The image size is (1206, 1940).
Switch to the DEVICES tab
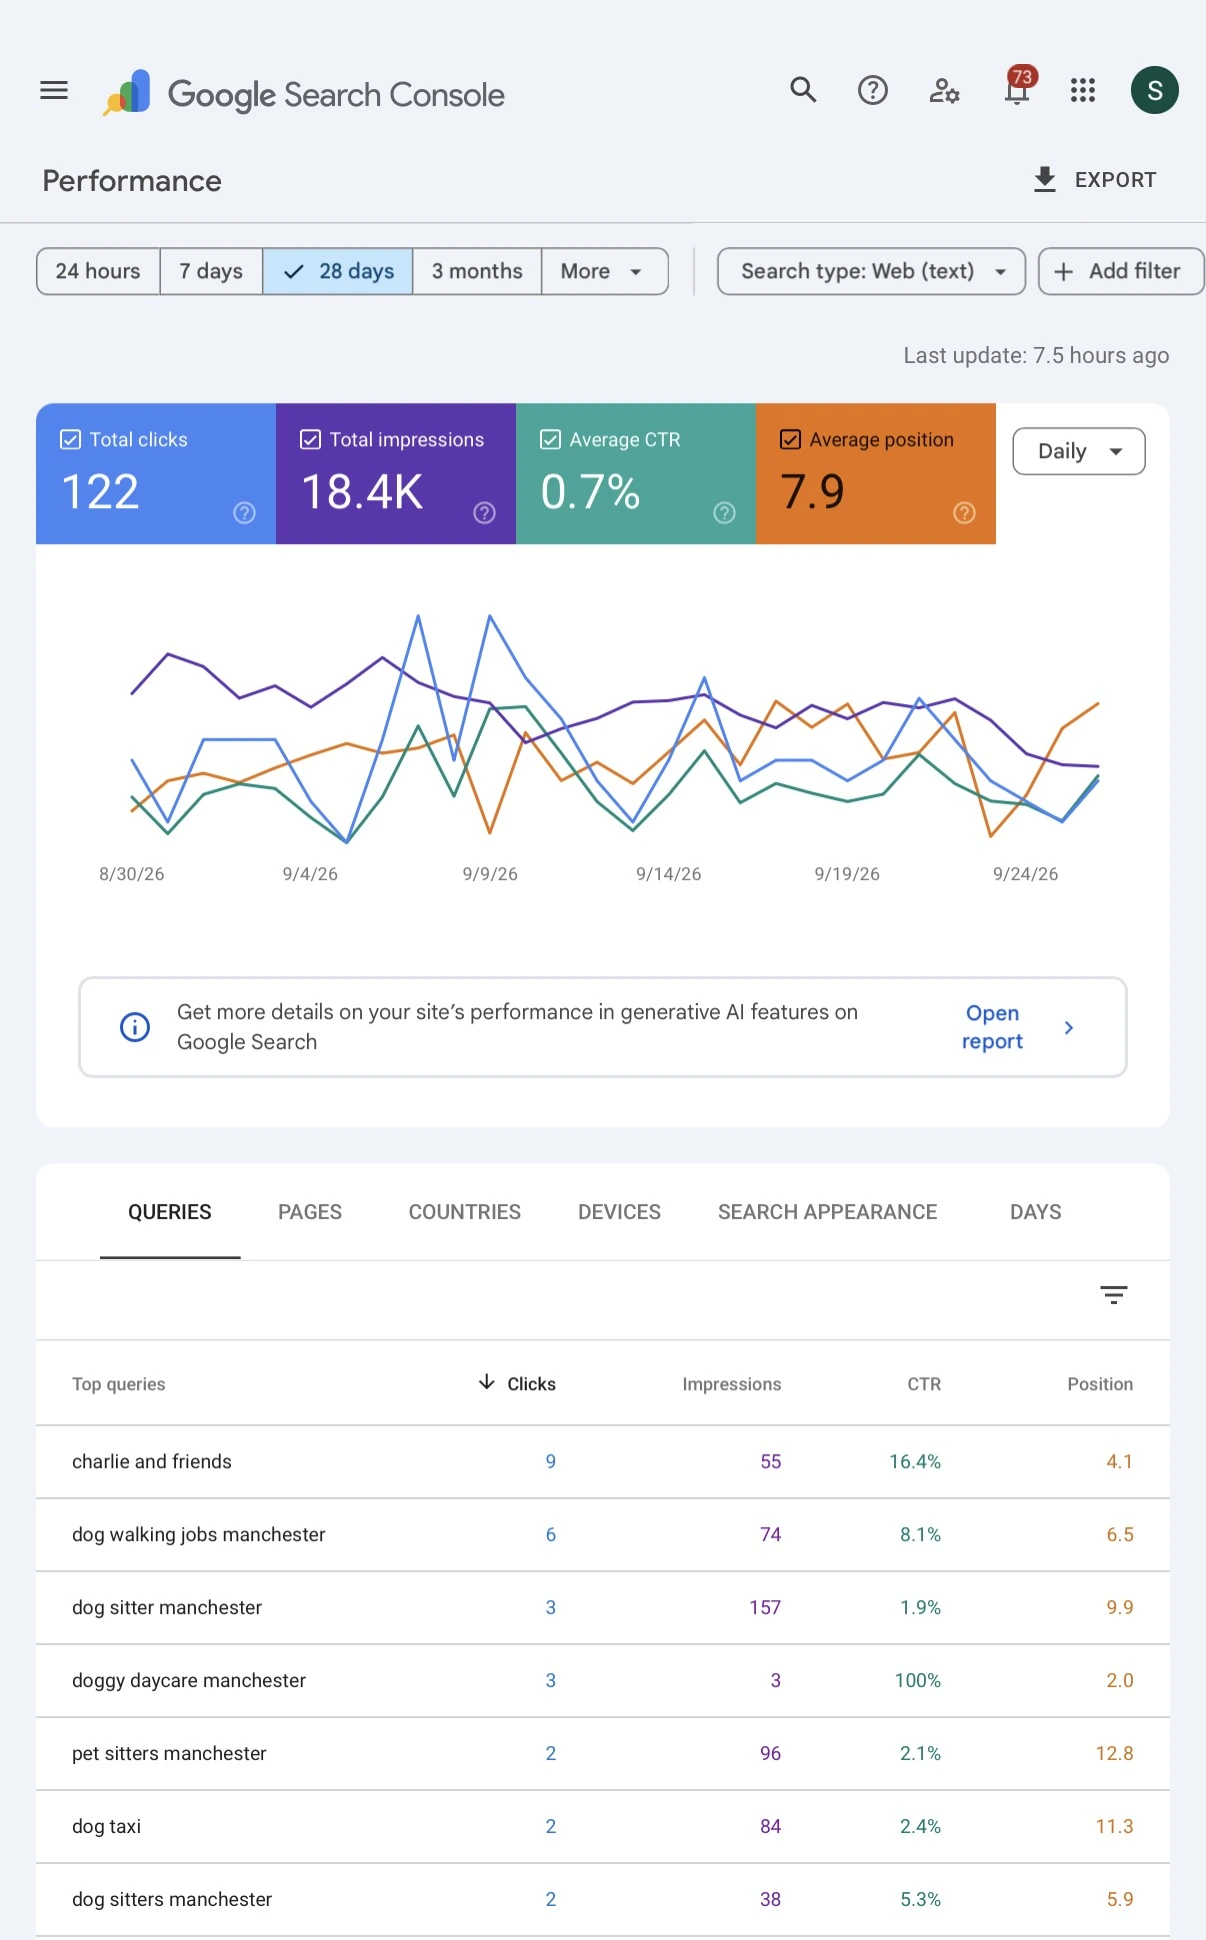619,1212
